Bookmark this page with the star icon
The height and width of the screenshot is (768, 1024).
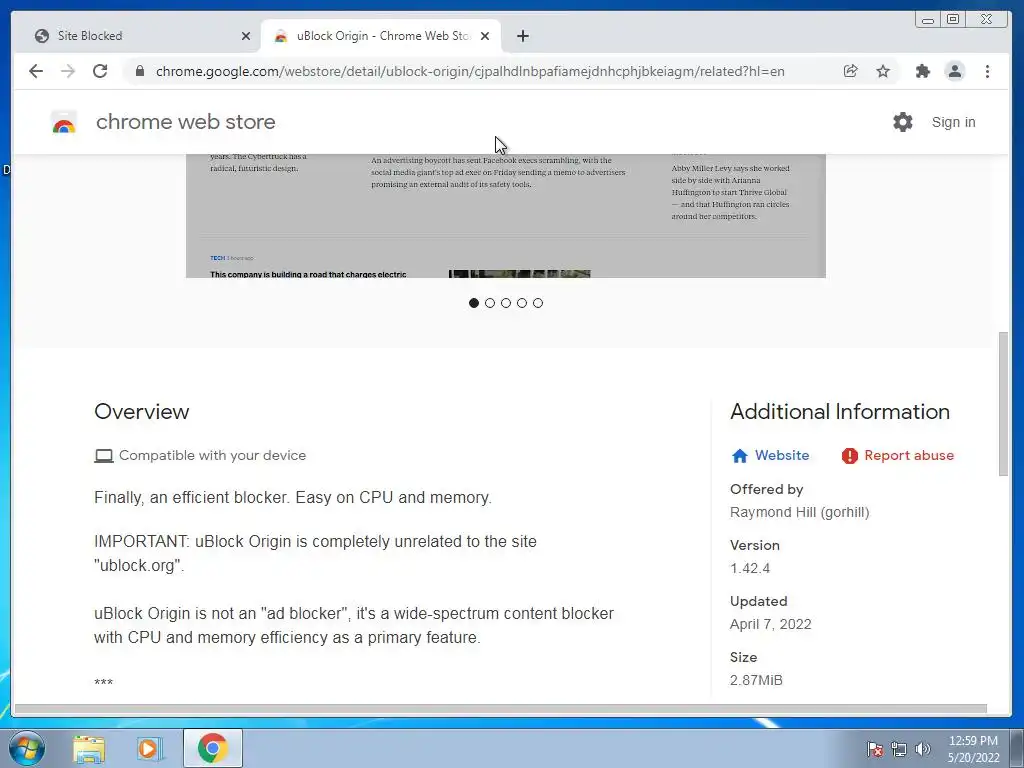(883, 71)
